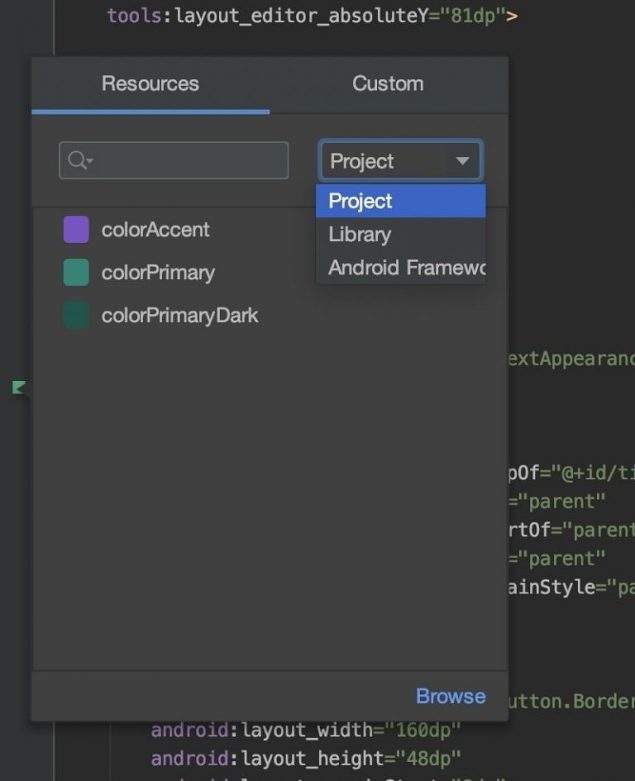The width and height of the screenshot is (635, 781).
Task: Select Library from the dropdown list
Action: click(x=400, y=234)
